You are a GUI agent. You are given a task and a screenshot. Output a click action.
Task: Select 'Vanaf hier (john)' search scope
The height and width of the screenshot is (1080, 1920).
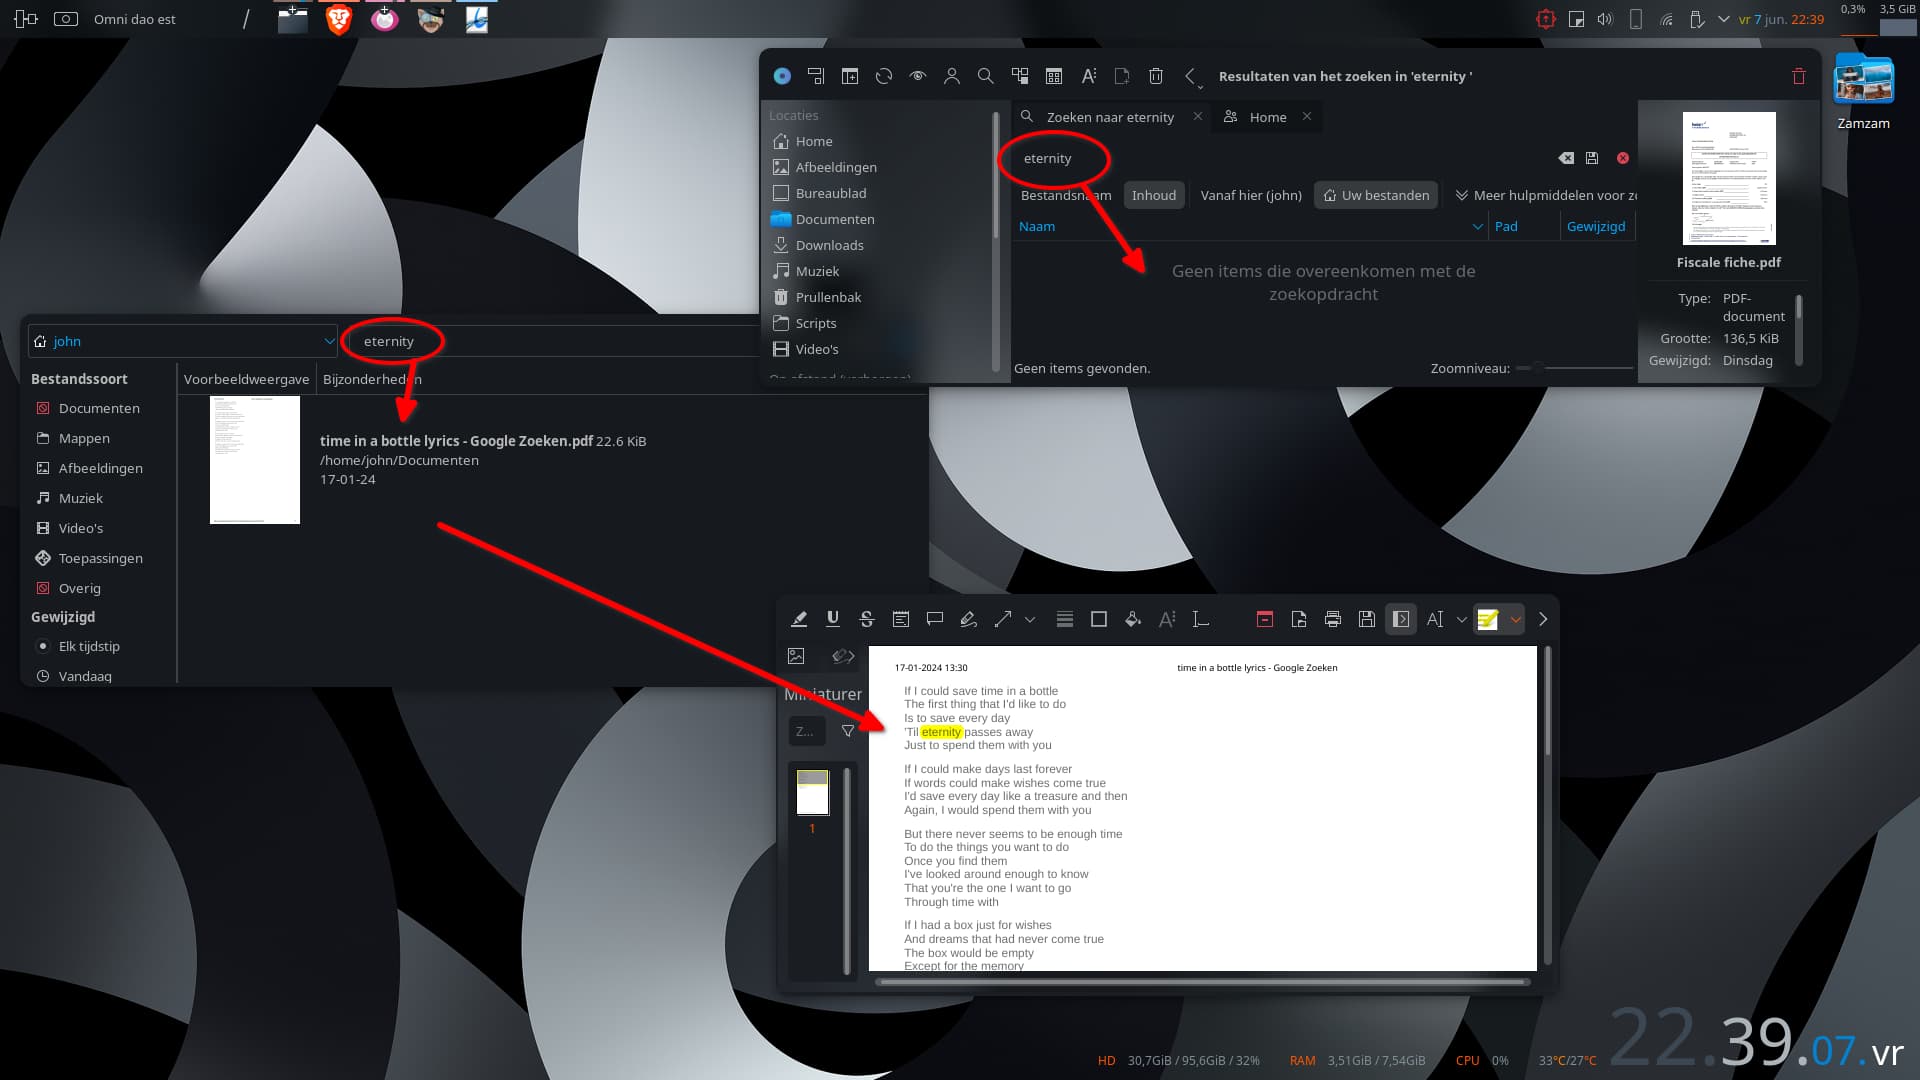click(1251, 195)
